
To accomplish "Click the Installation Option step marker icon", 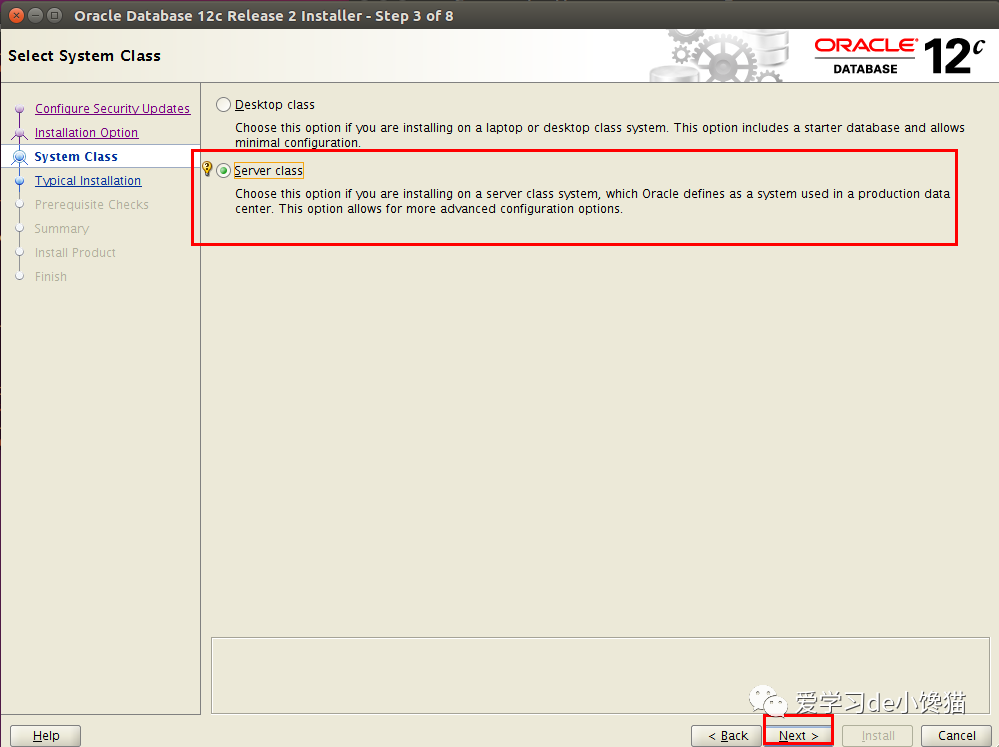I will click(20, 133).
